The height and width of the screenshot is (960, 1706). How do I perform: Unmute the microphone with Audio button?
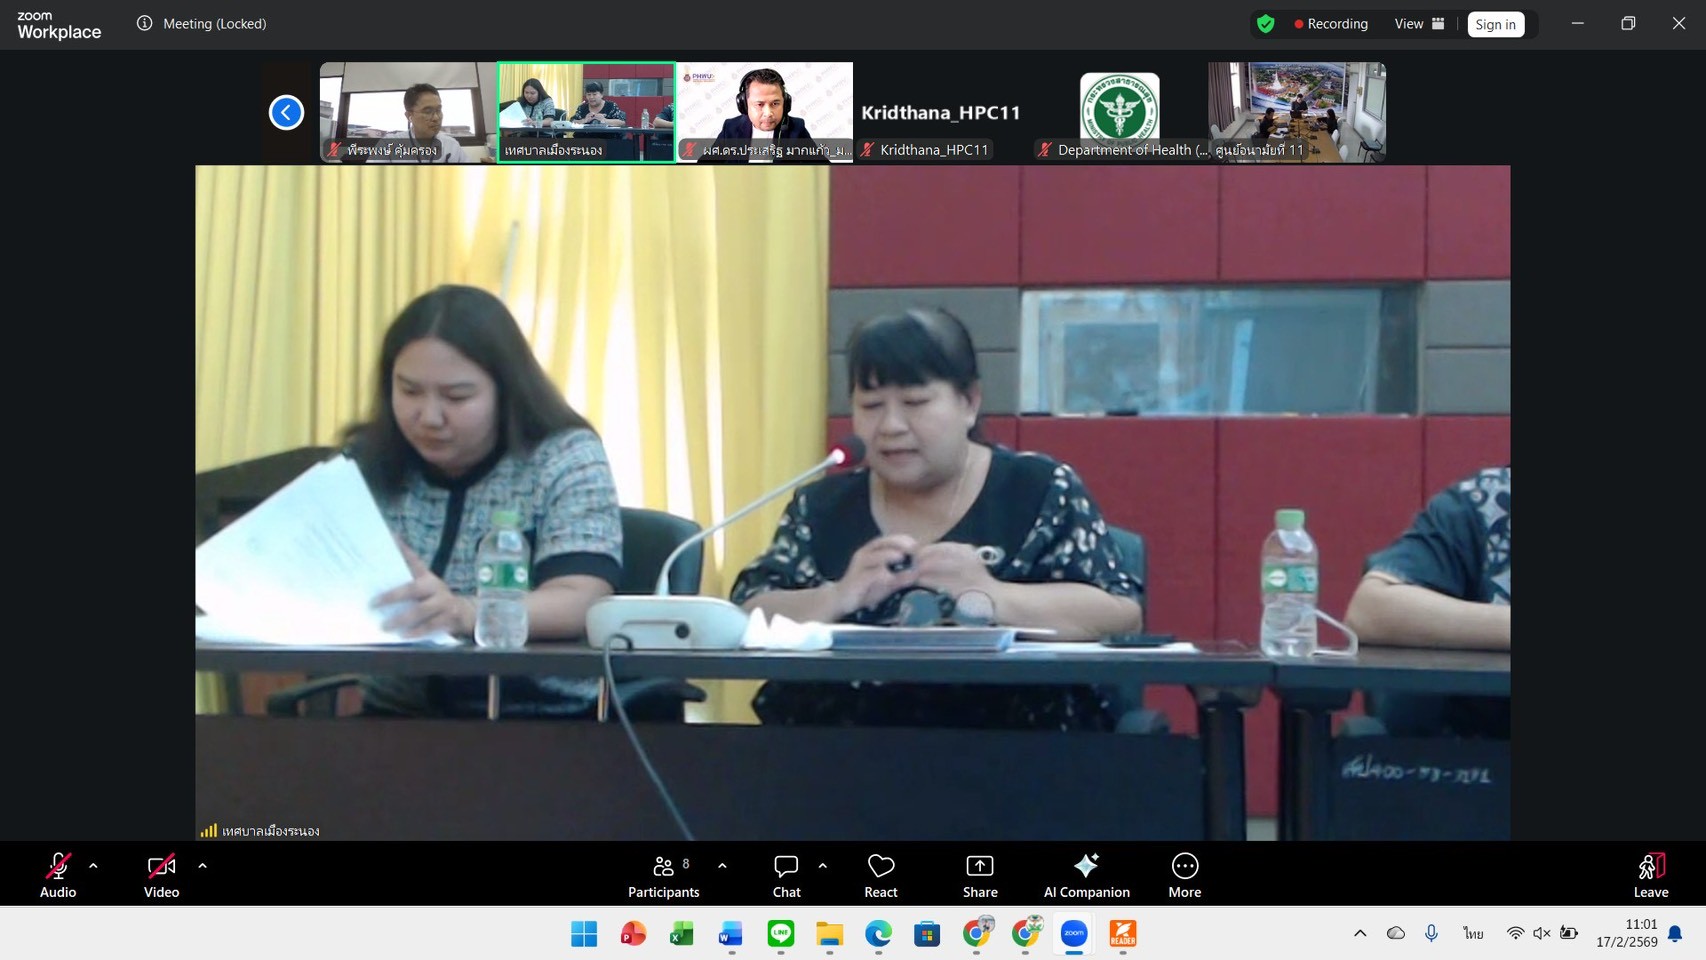(x=58, y=874)
